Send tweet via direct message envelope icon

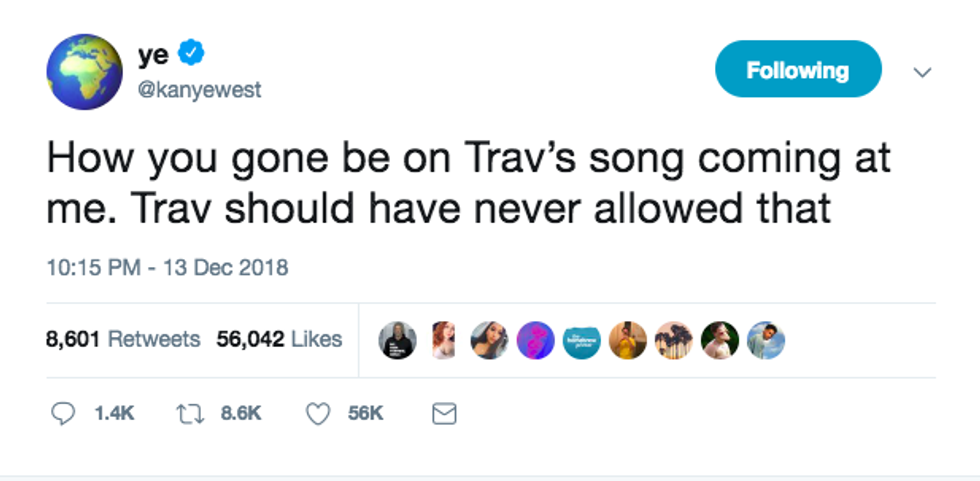pyautogui.click(x=443, y=413)
